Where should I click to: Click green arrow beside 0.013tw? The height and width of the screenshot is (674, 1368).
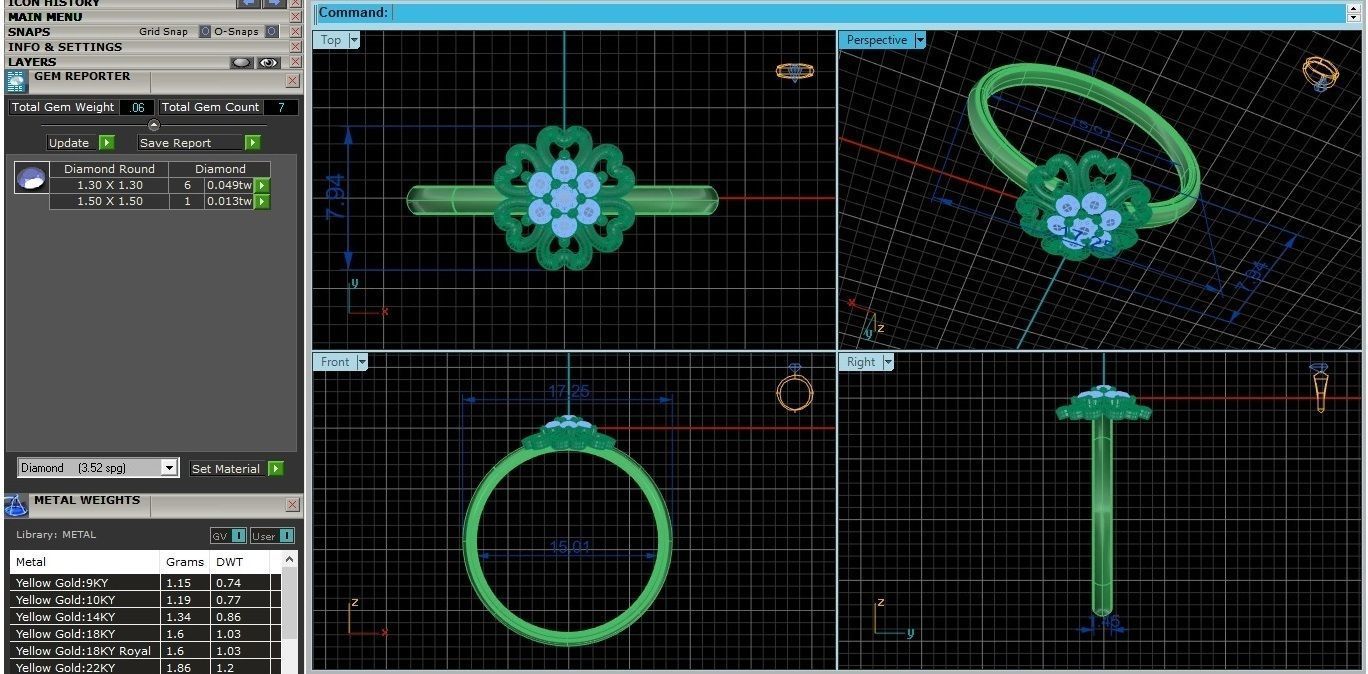click(x=262, y=201)
